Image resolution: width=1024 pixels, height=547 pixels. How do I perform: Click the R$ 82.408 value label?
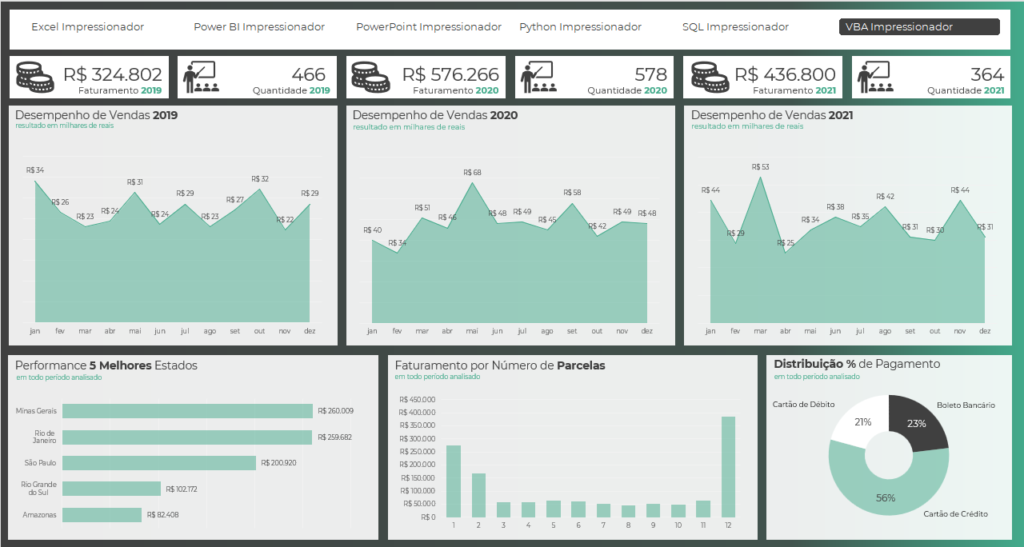[163, 515]
